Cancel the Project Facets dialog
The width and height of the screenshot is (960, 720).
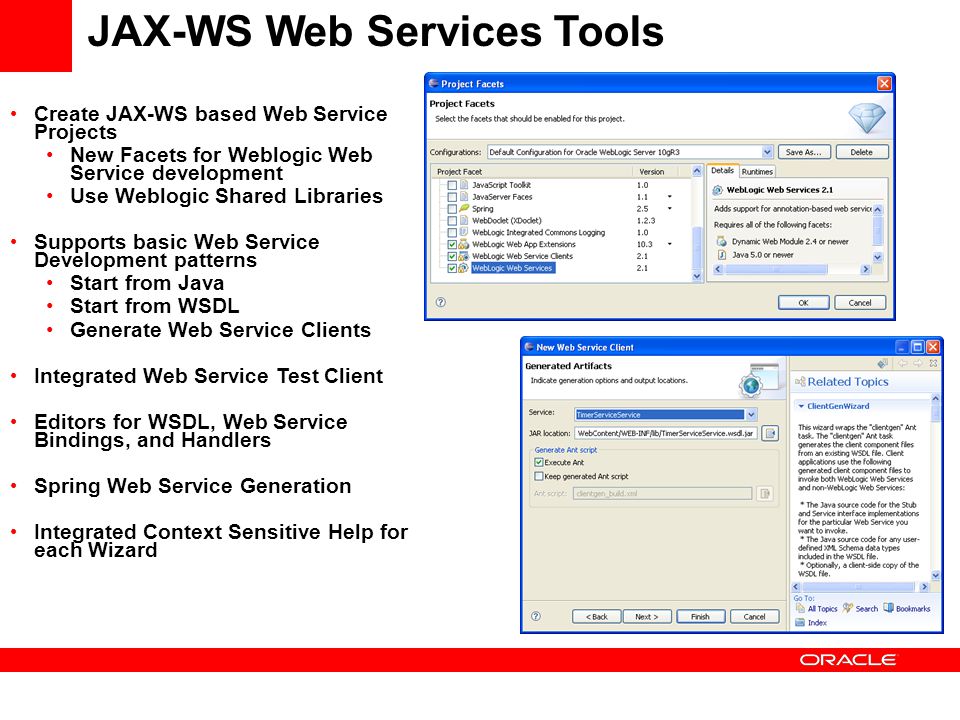point(860,302)
